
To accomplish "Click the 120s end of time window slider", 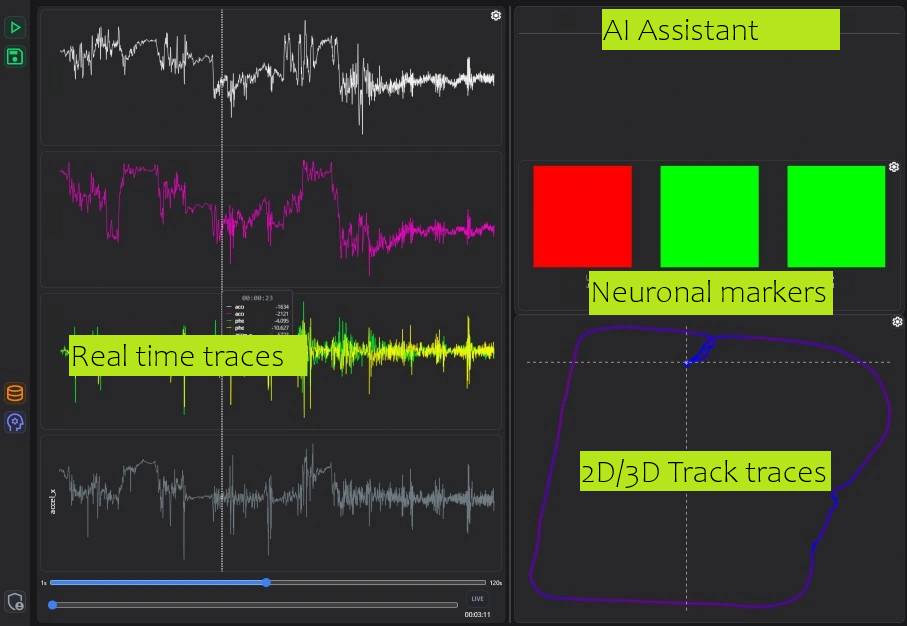I will click(495, 582).
